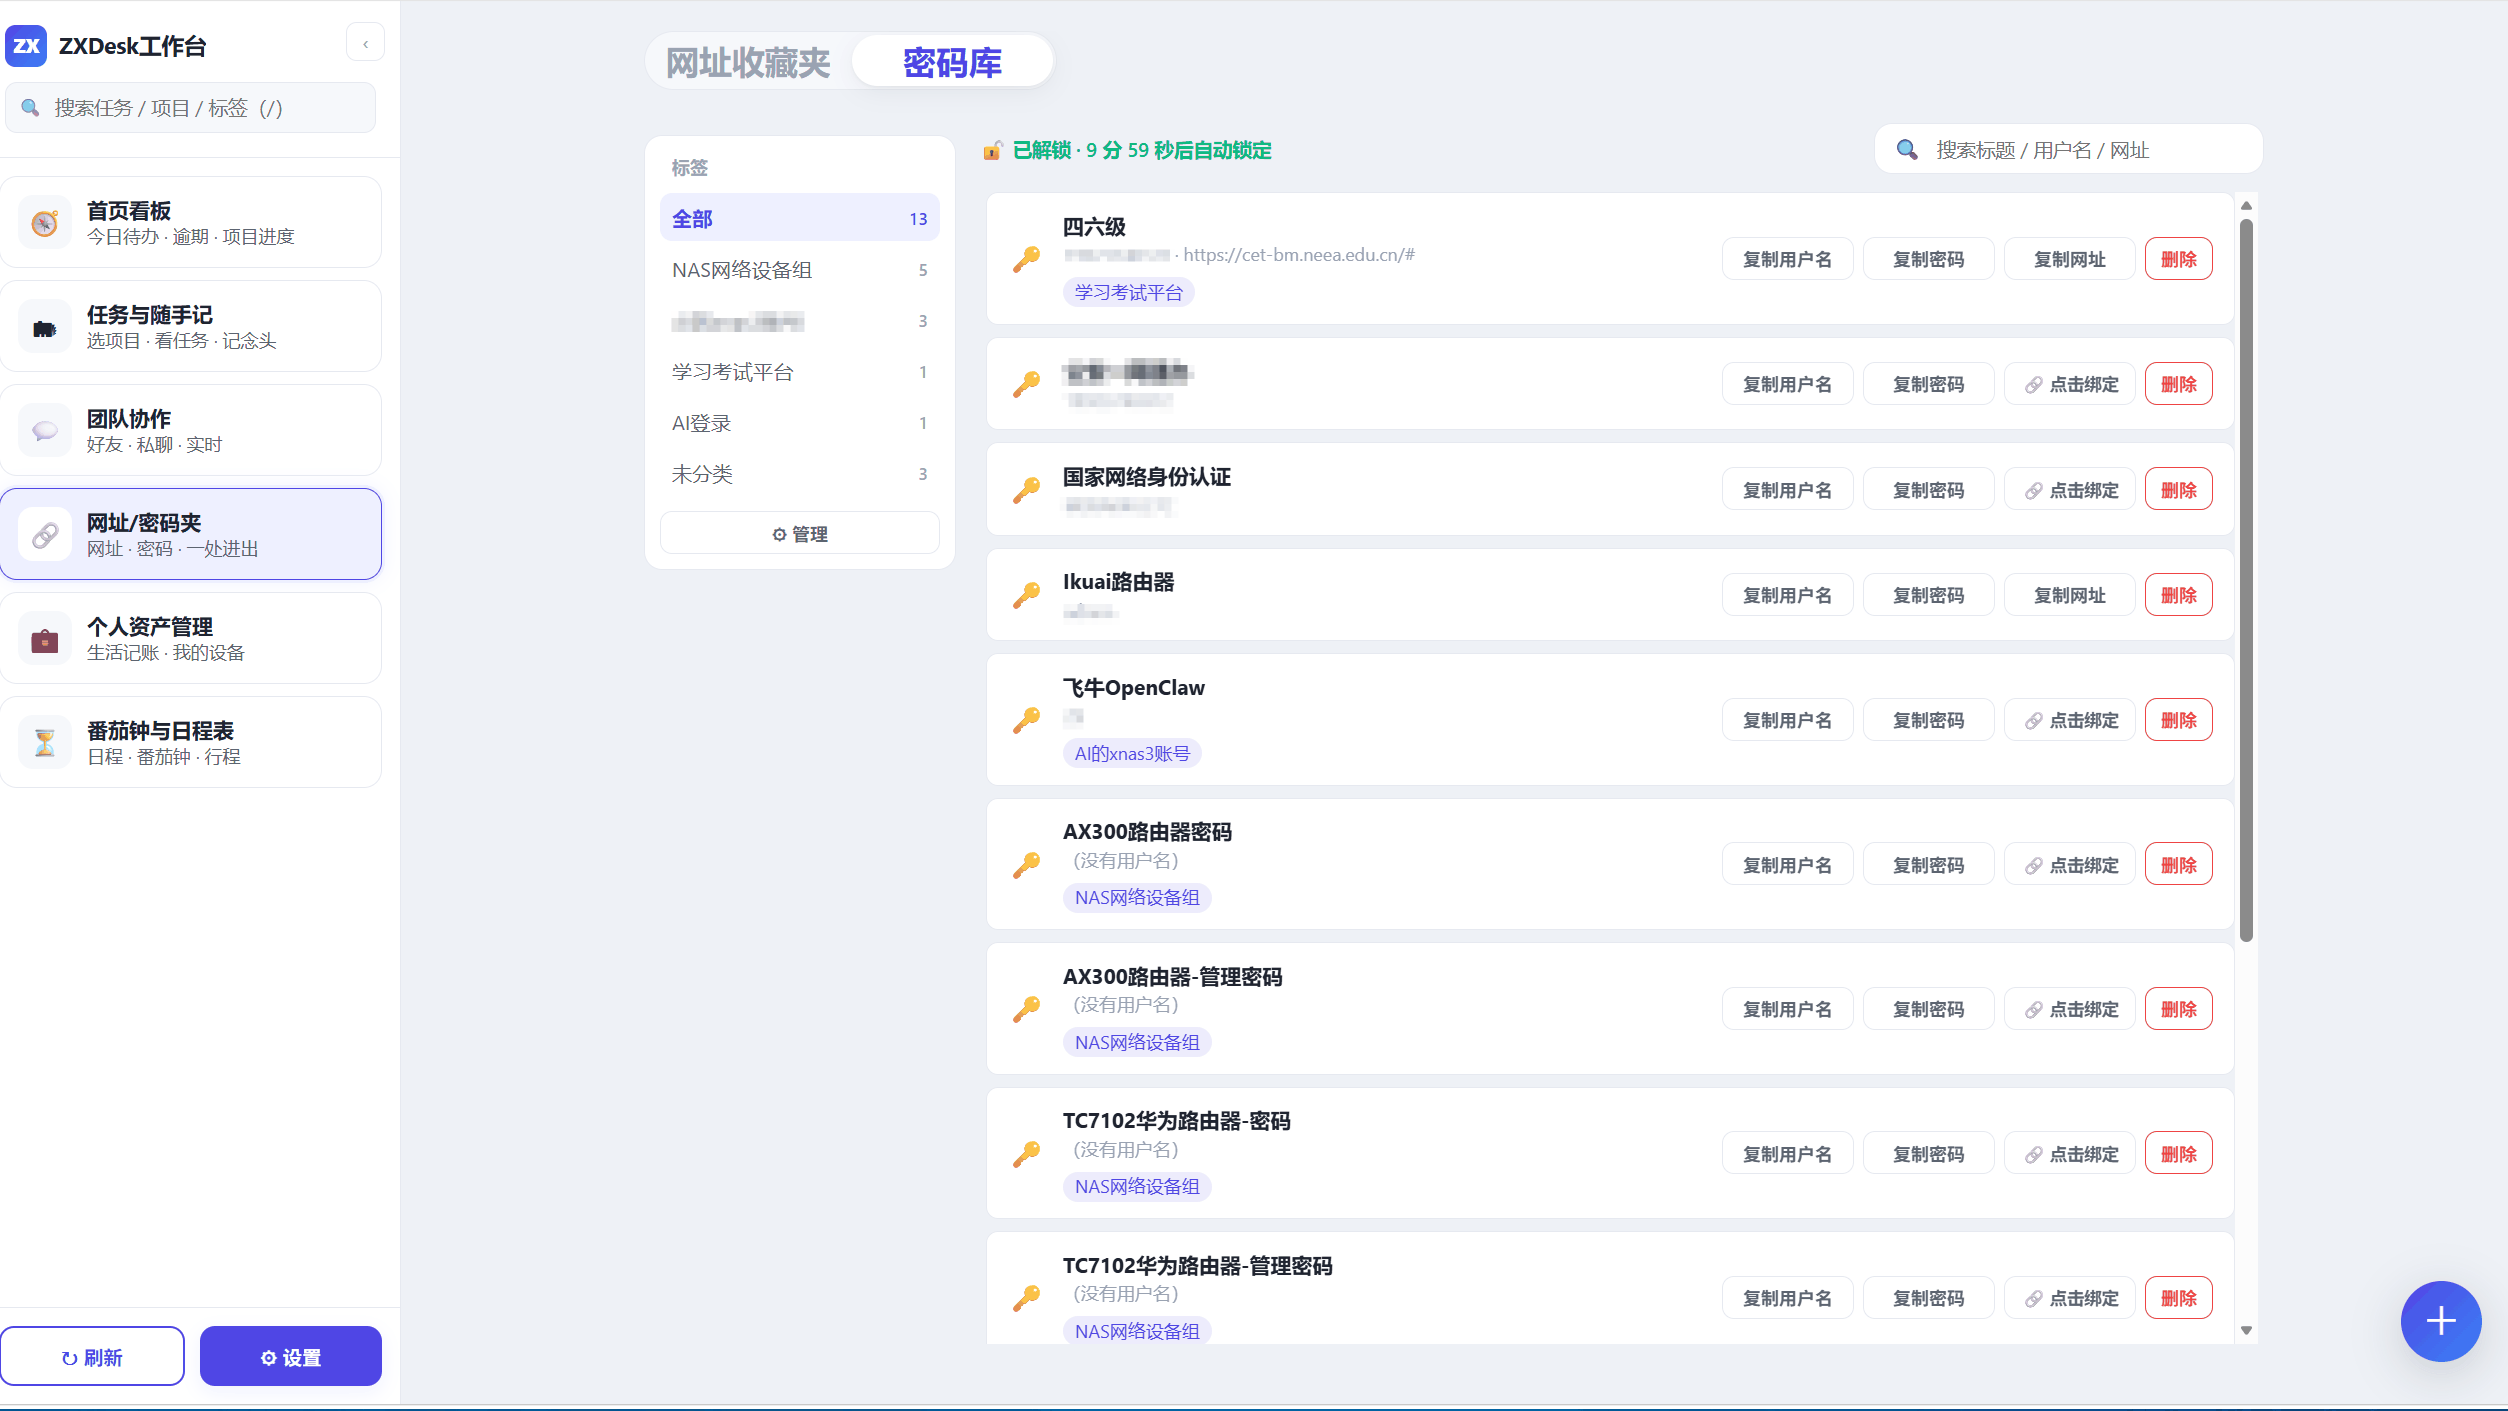
Task: Click the sidebar task search field
Action: click(191, 108)
